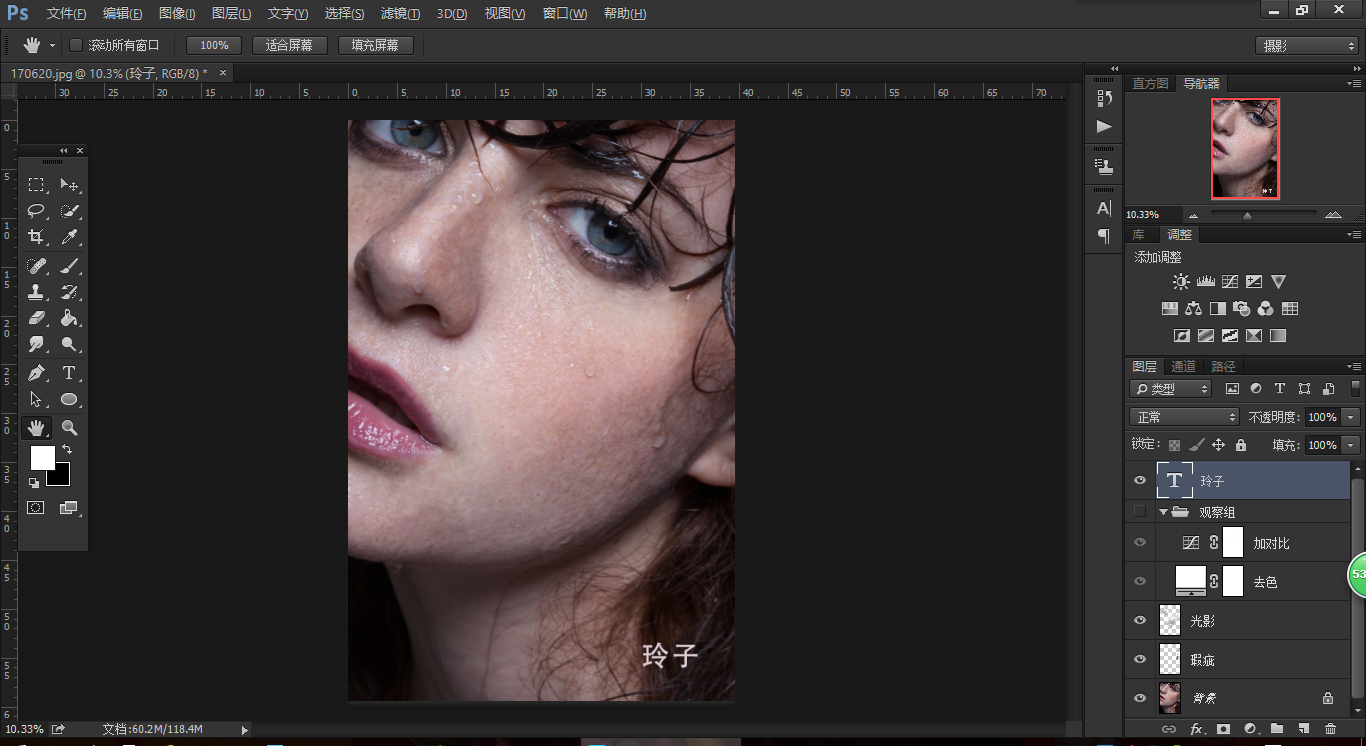Open Hand tool preset picker arrow
Viewport: 1366px width, 746px height.
pos(52,46)
